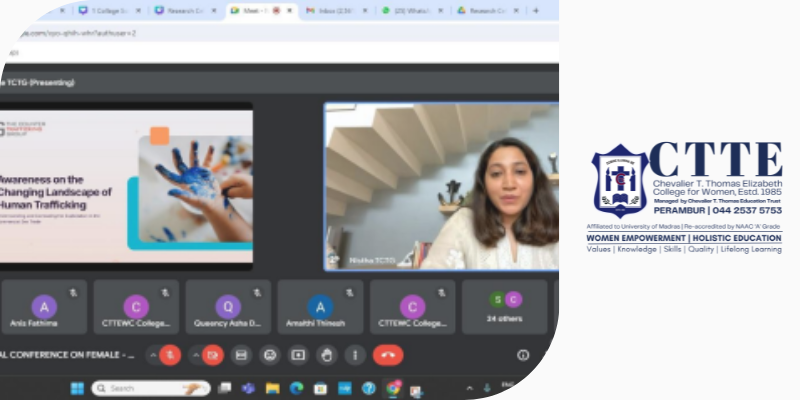
Task: Open Task View on the taskbar
Action: [224, 389]
